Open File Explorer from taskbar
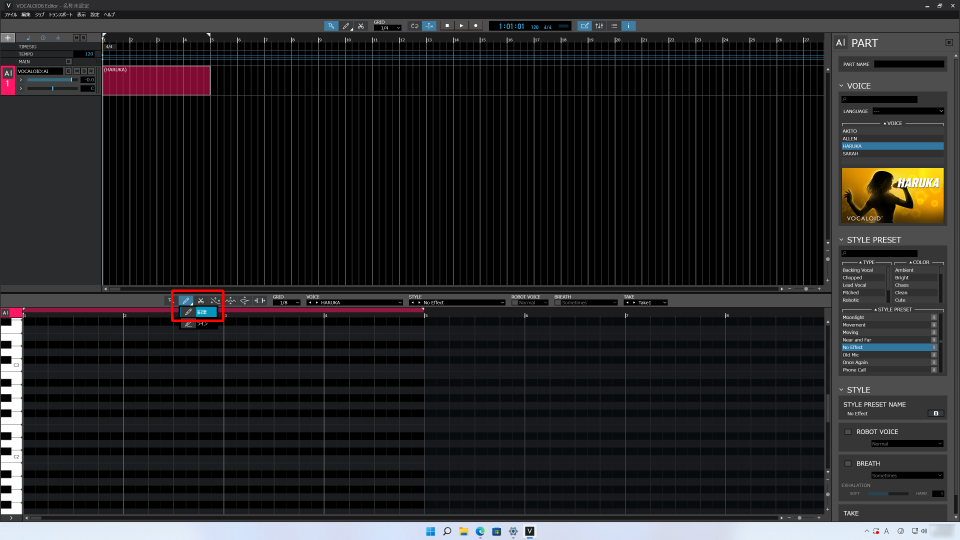Viewport: 960px width, 540px height. click(463, 531)
